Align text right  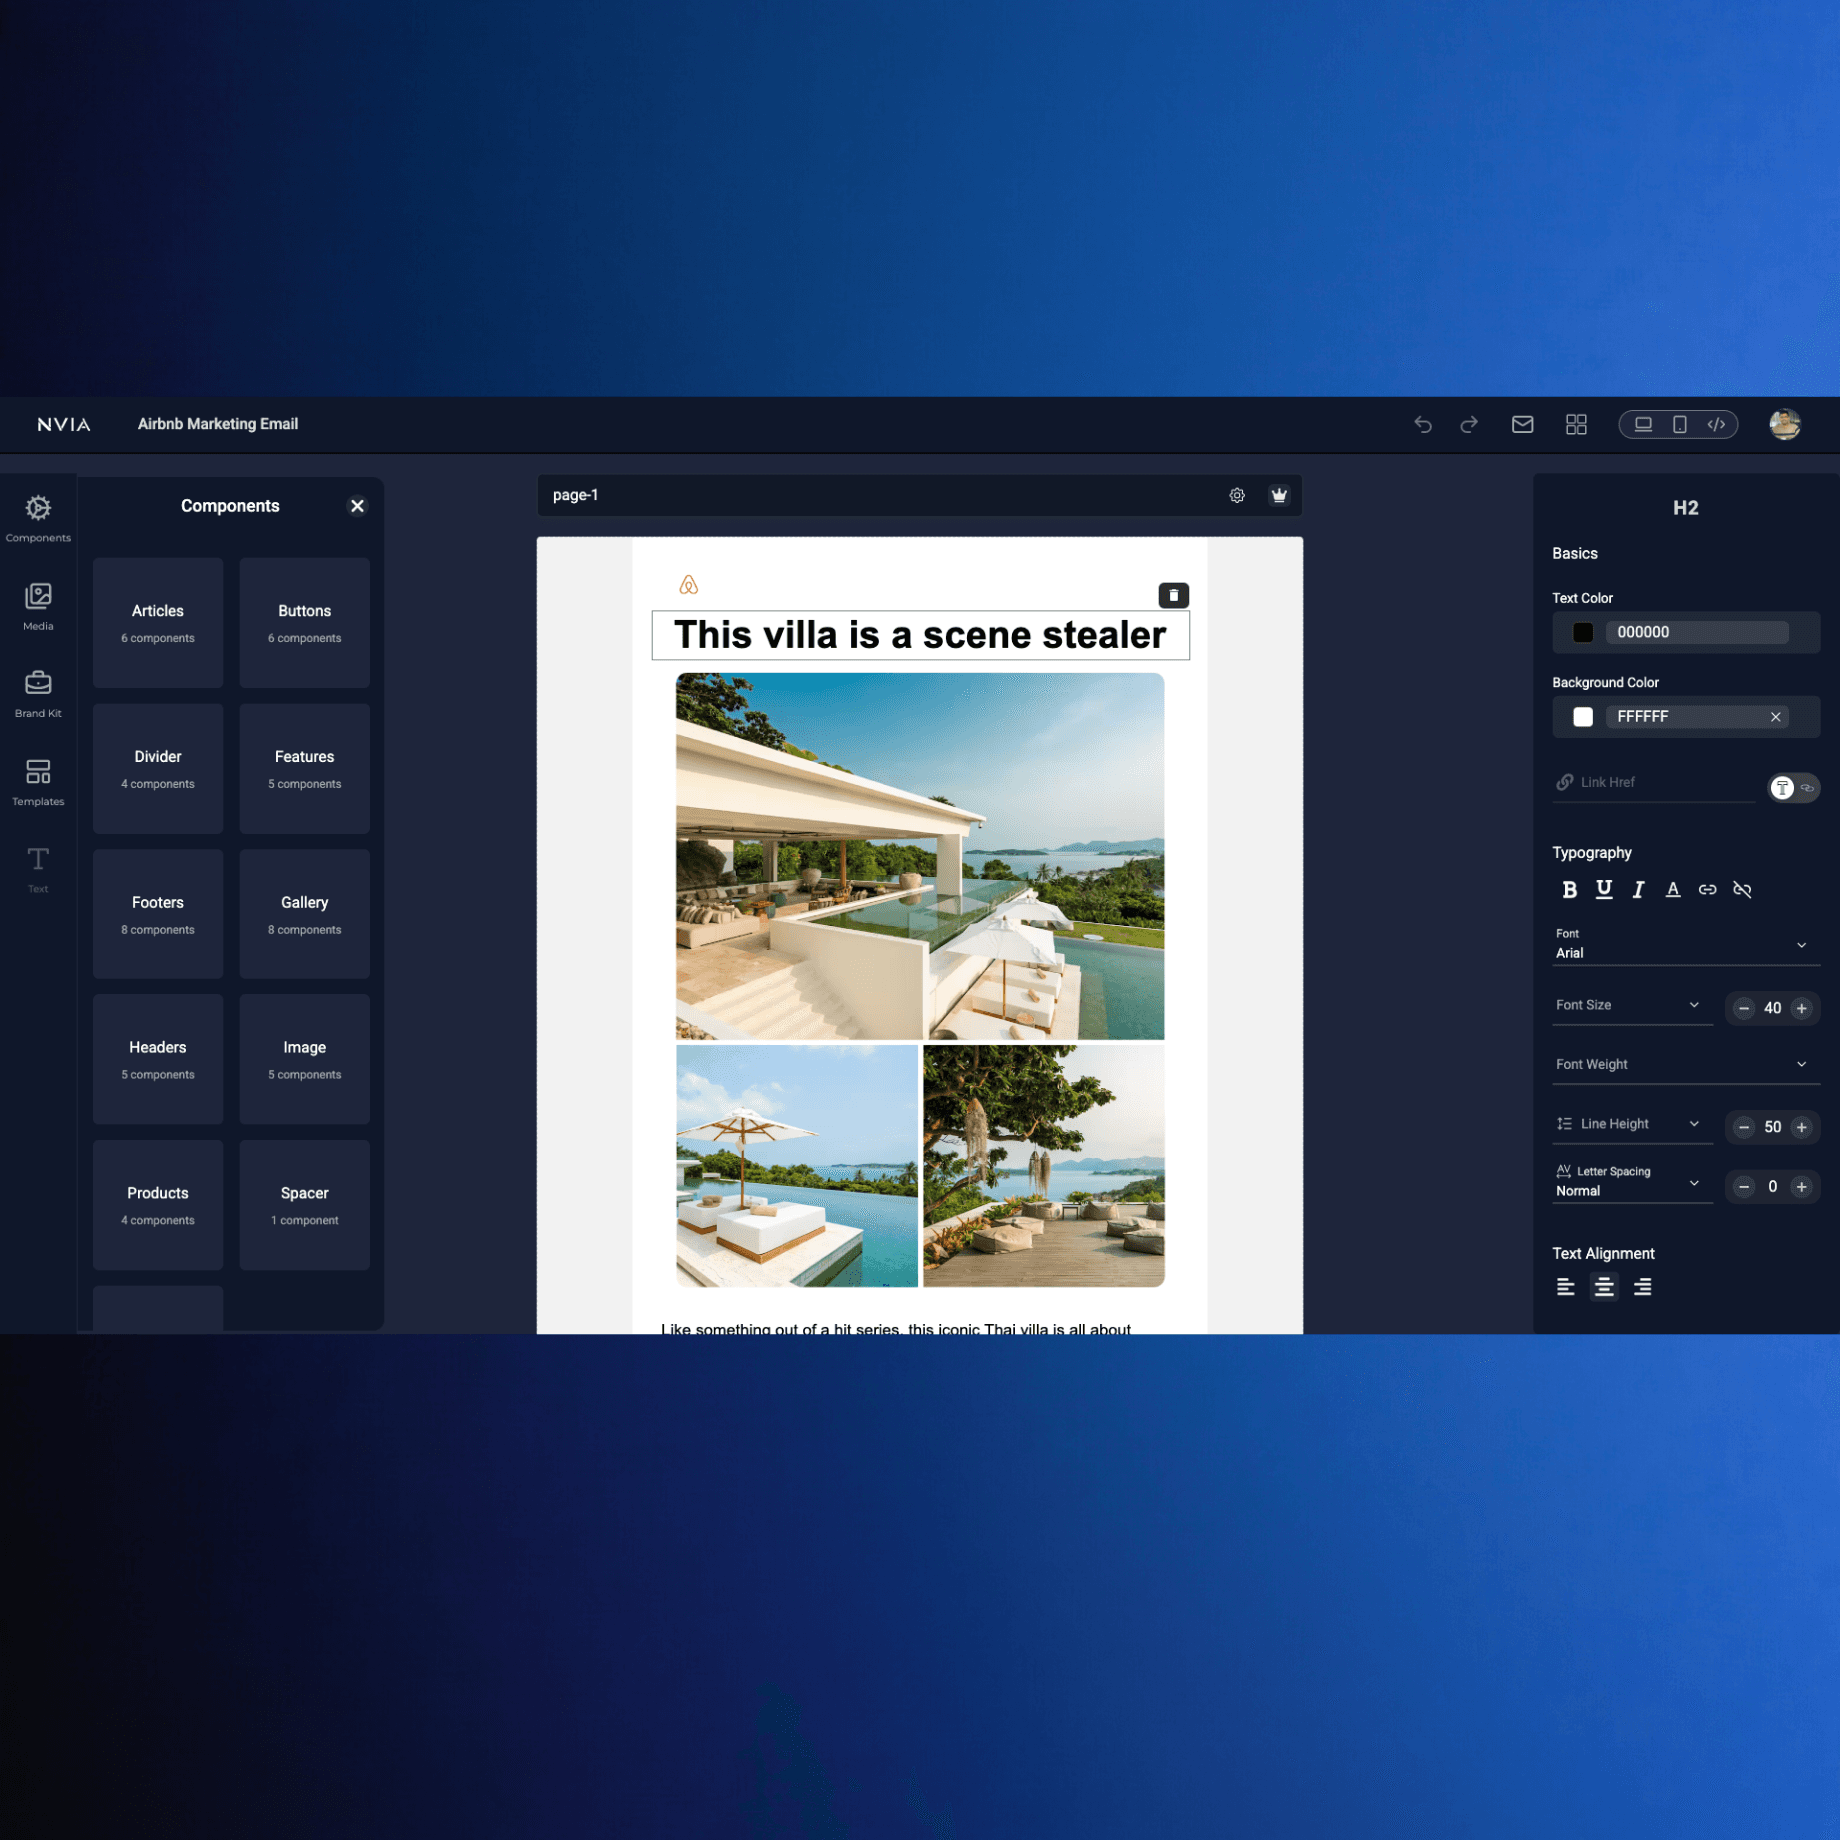[1642, 1287]
